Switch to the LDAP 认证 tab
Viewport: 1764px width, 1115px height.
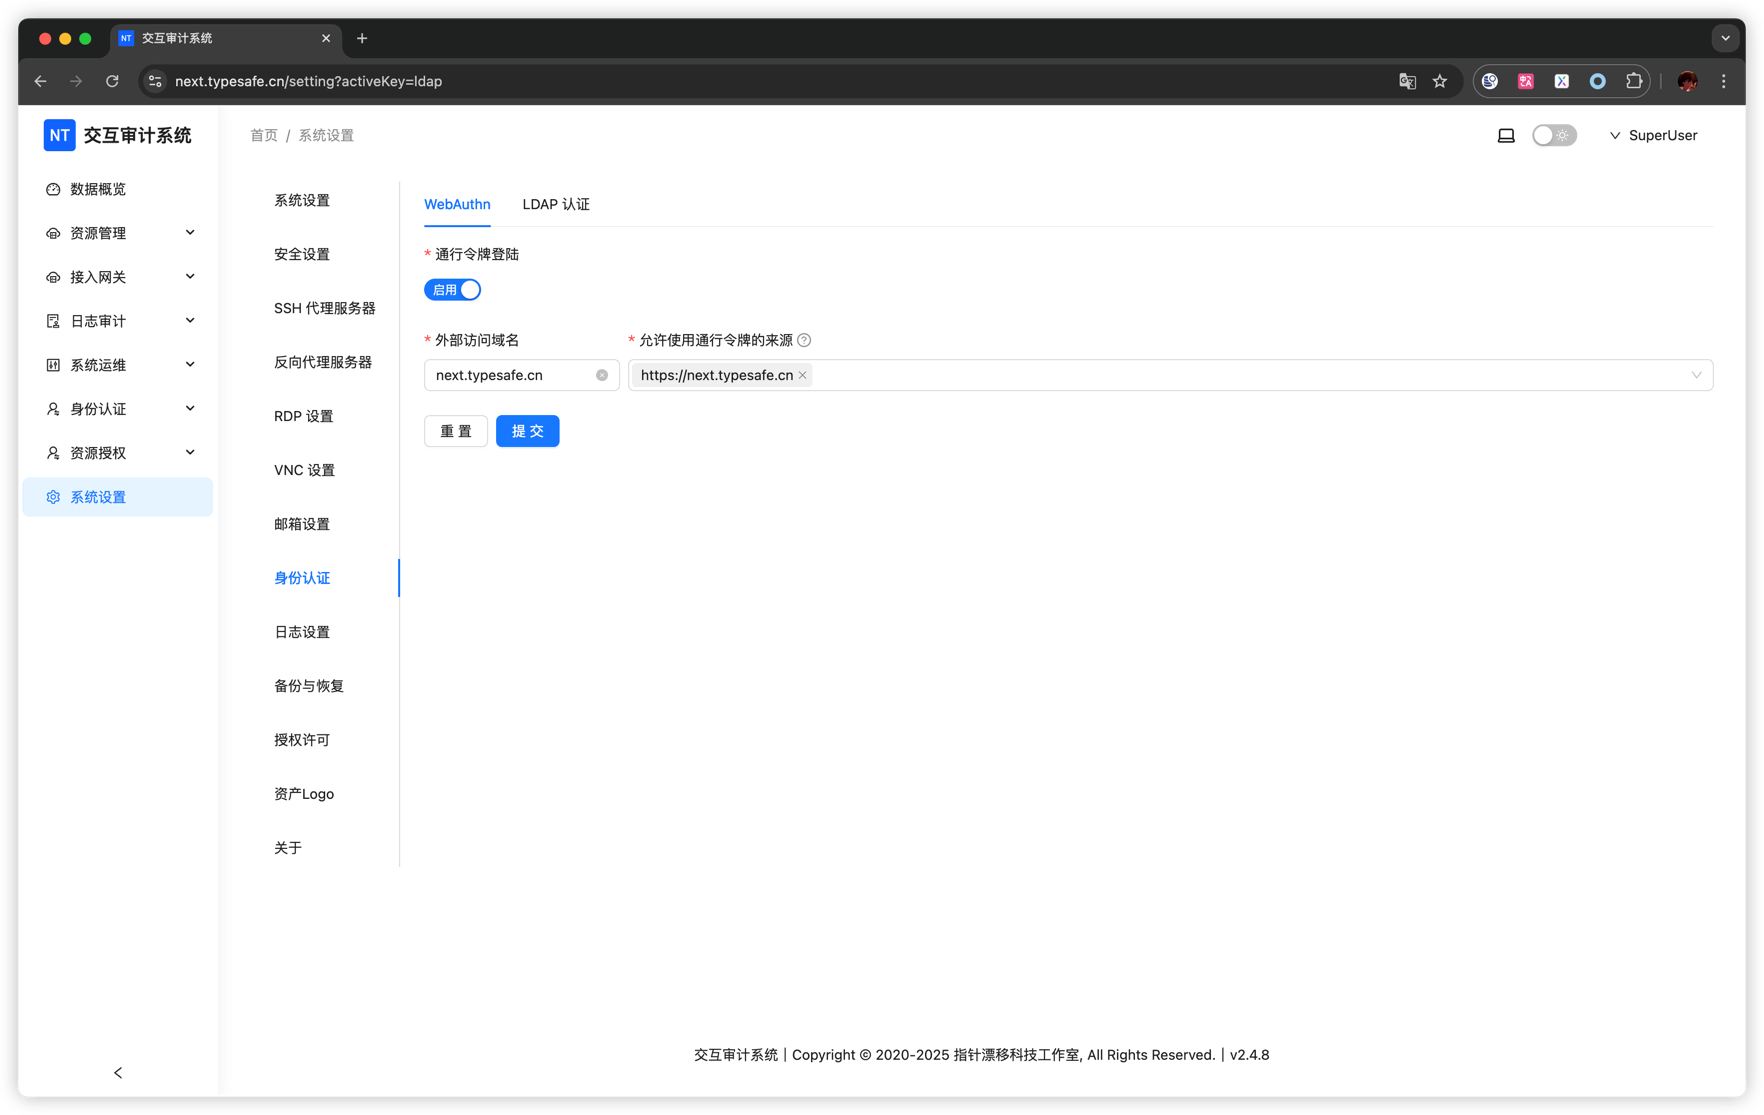[556, 204]
